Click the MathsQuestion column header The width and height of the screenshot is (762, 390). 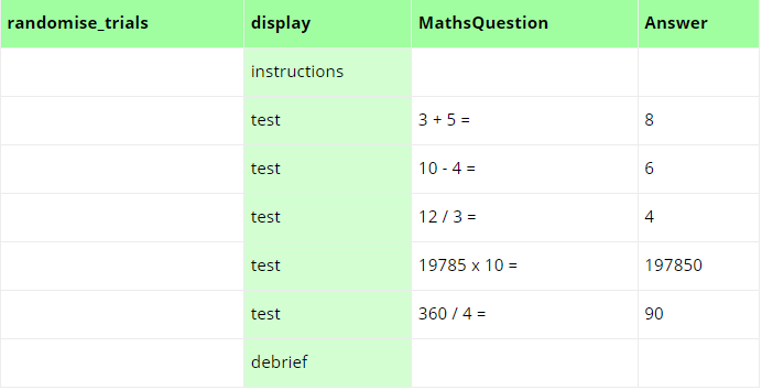pos(524,23)
